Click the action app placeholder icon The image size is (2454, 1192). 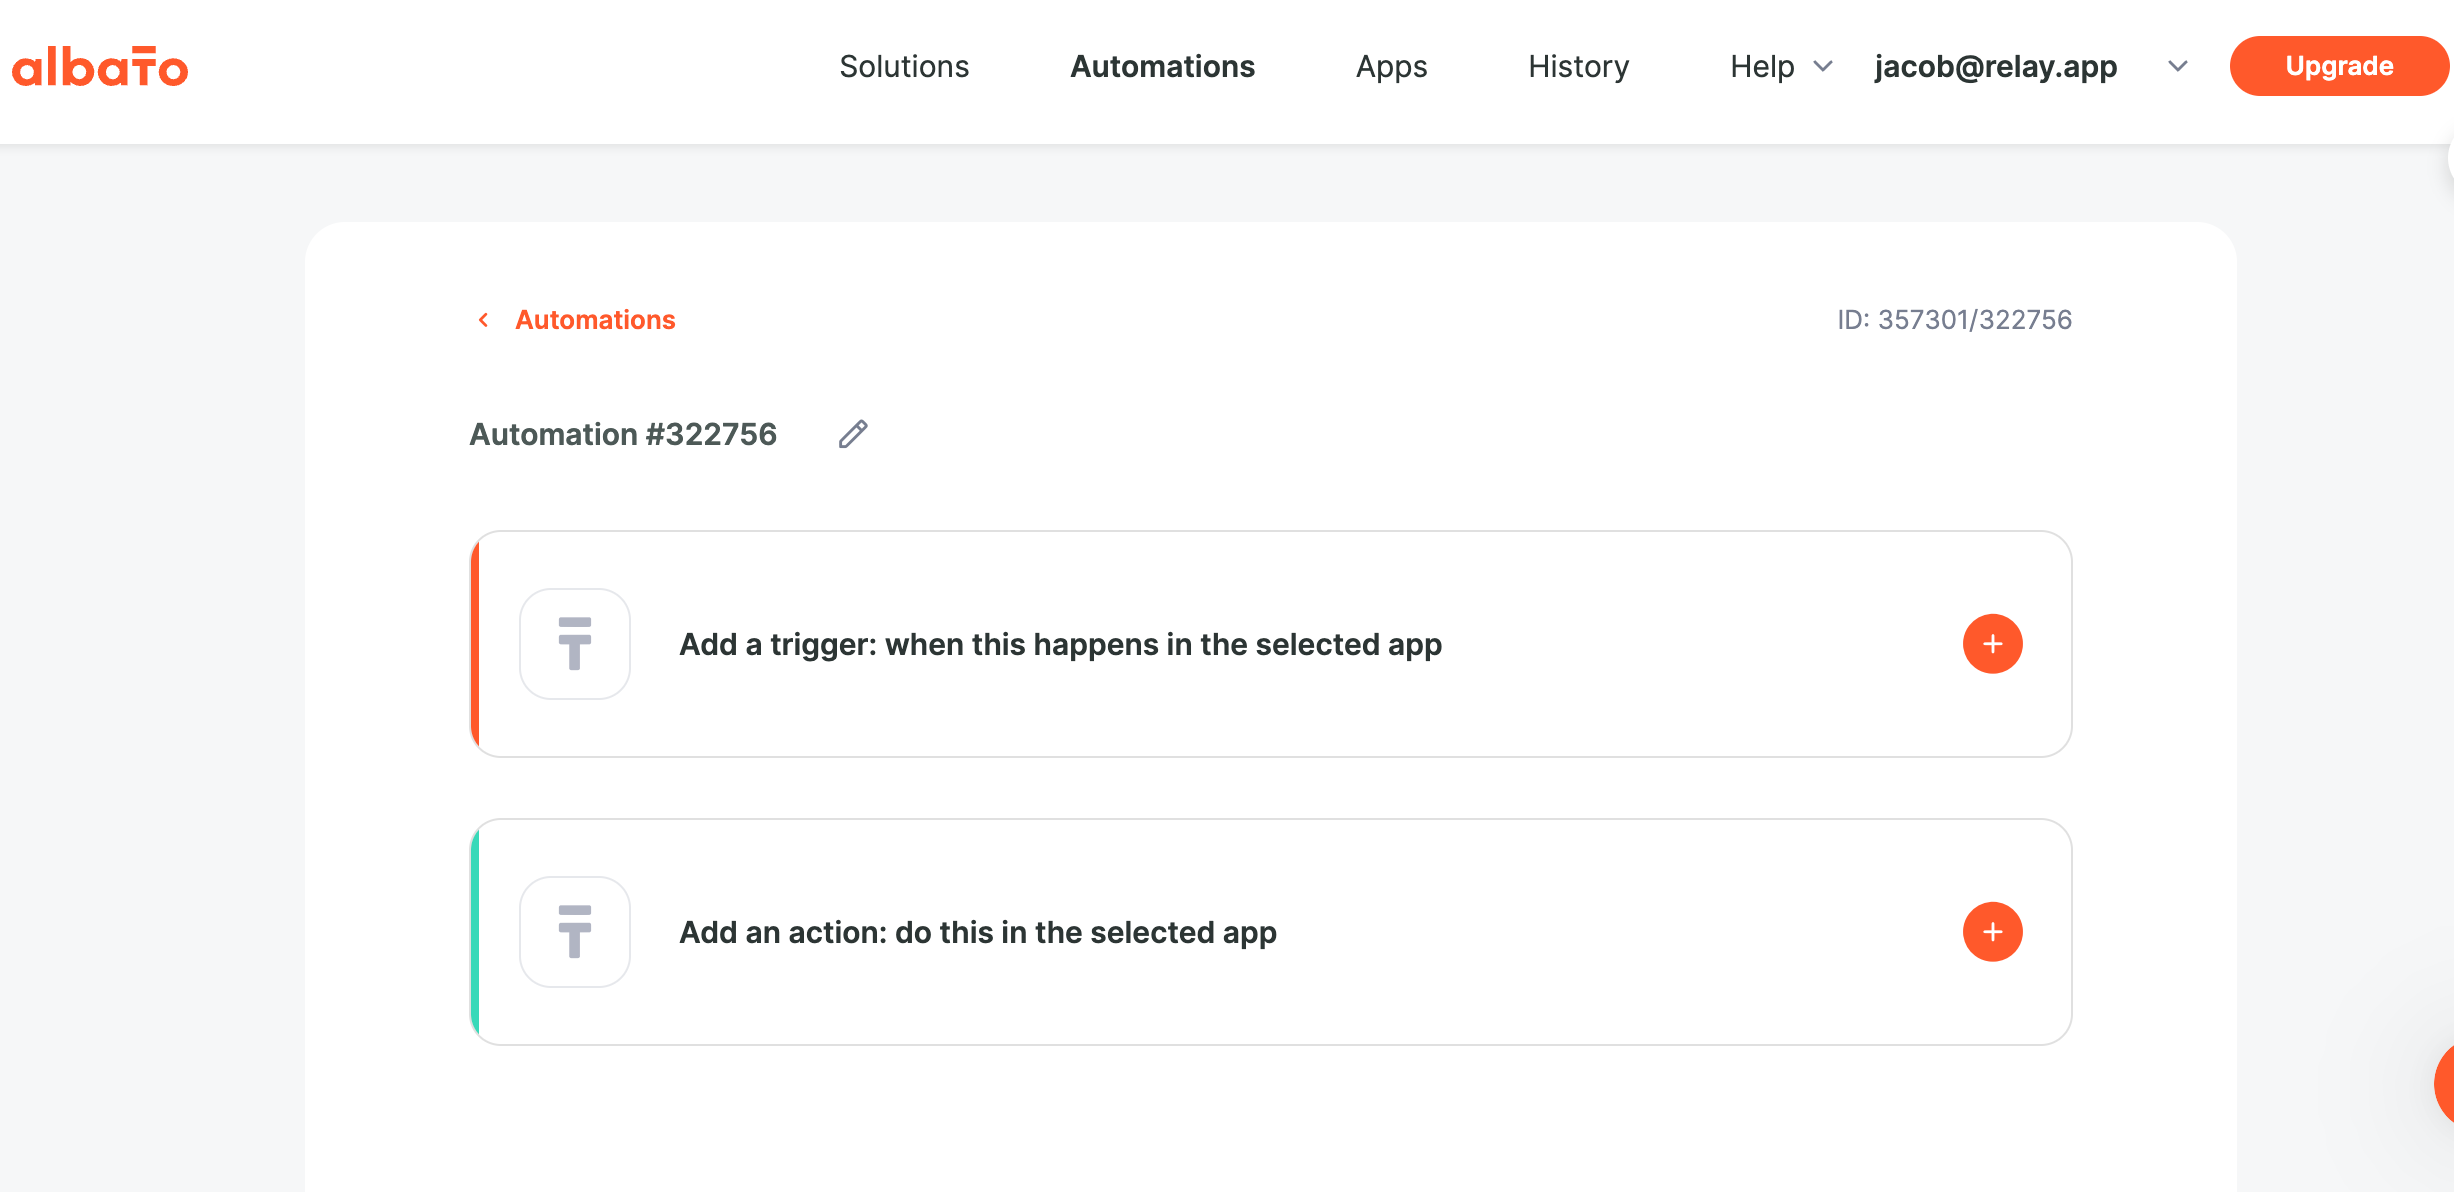575,932
